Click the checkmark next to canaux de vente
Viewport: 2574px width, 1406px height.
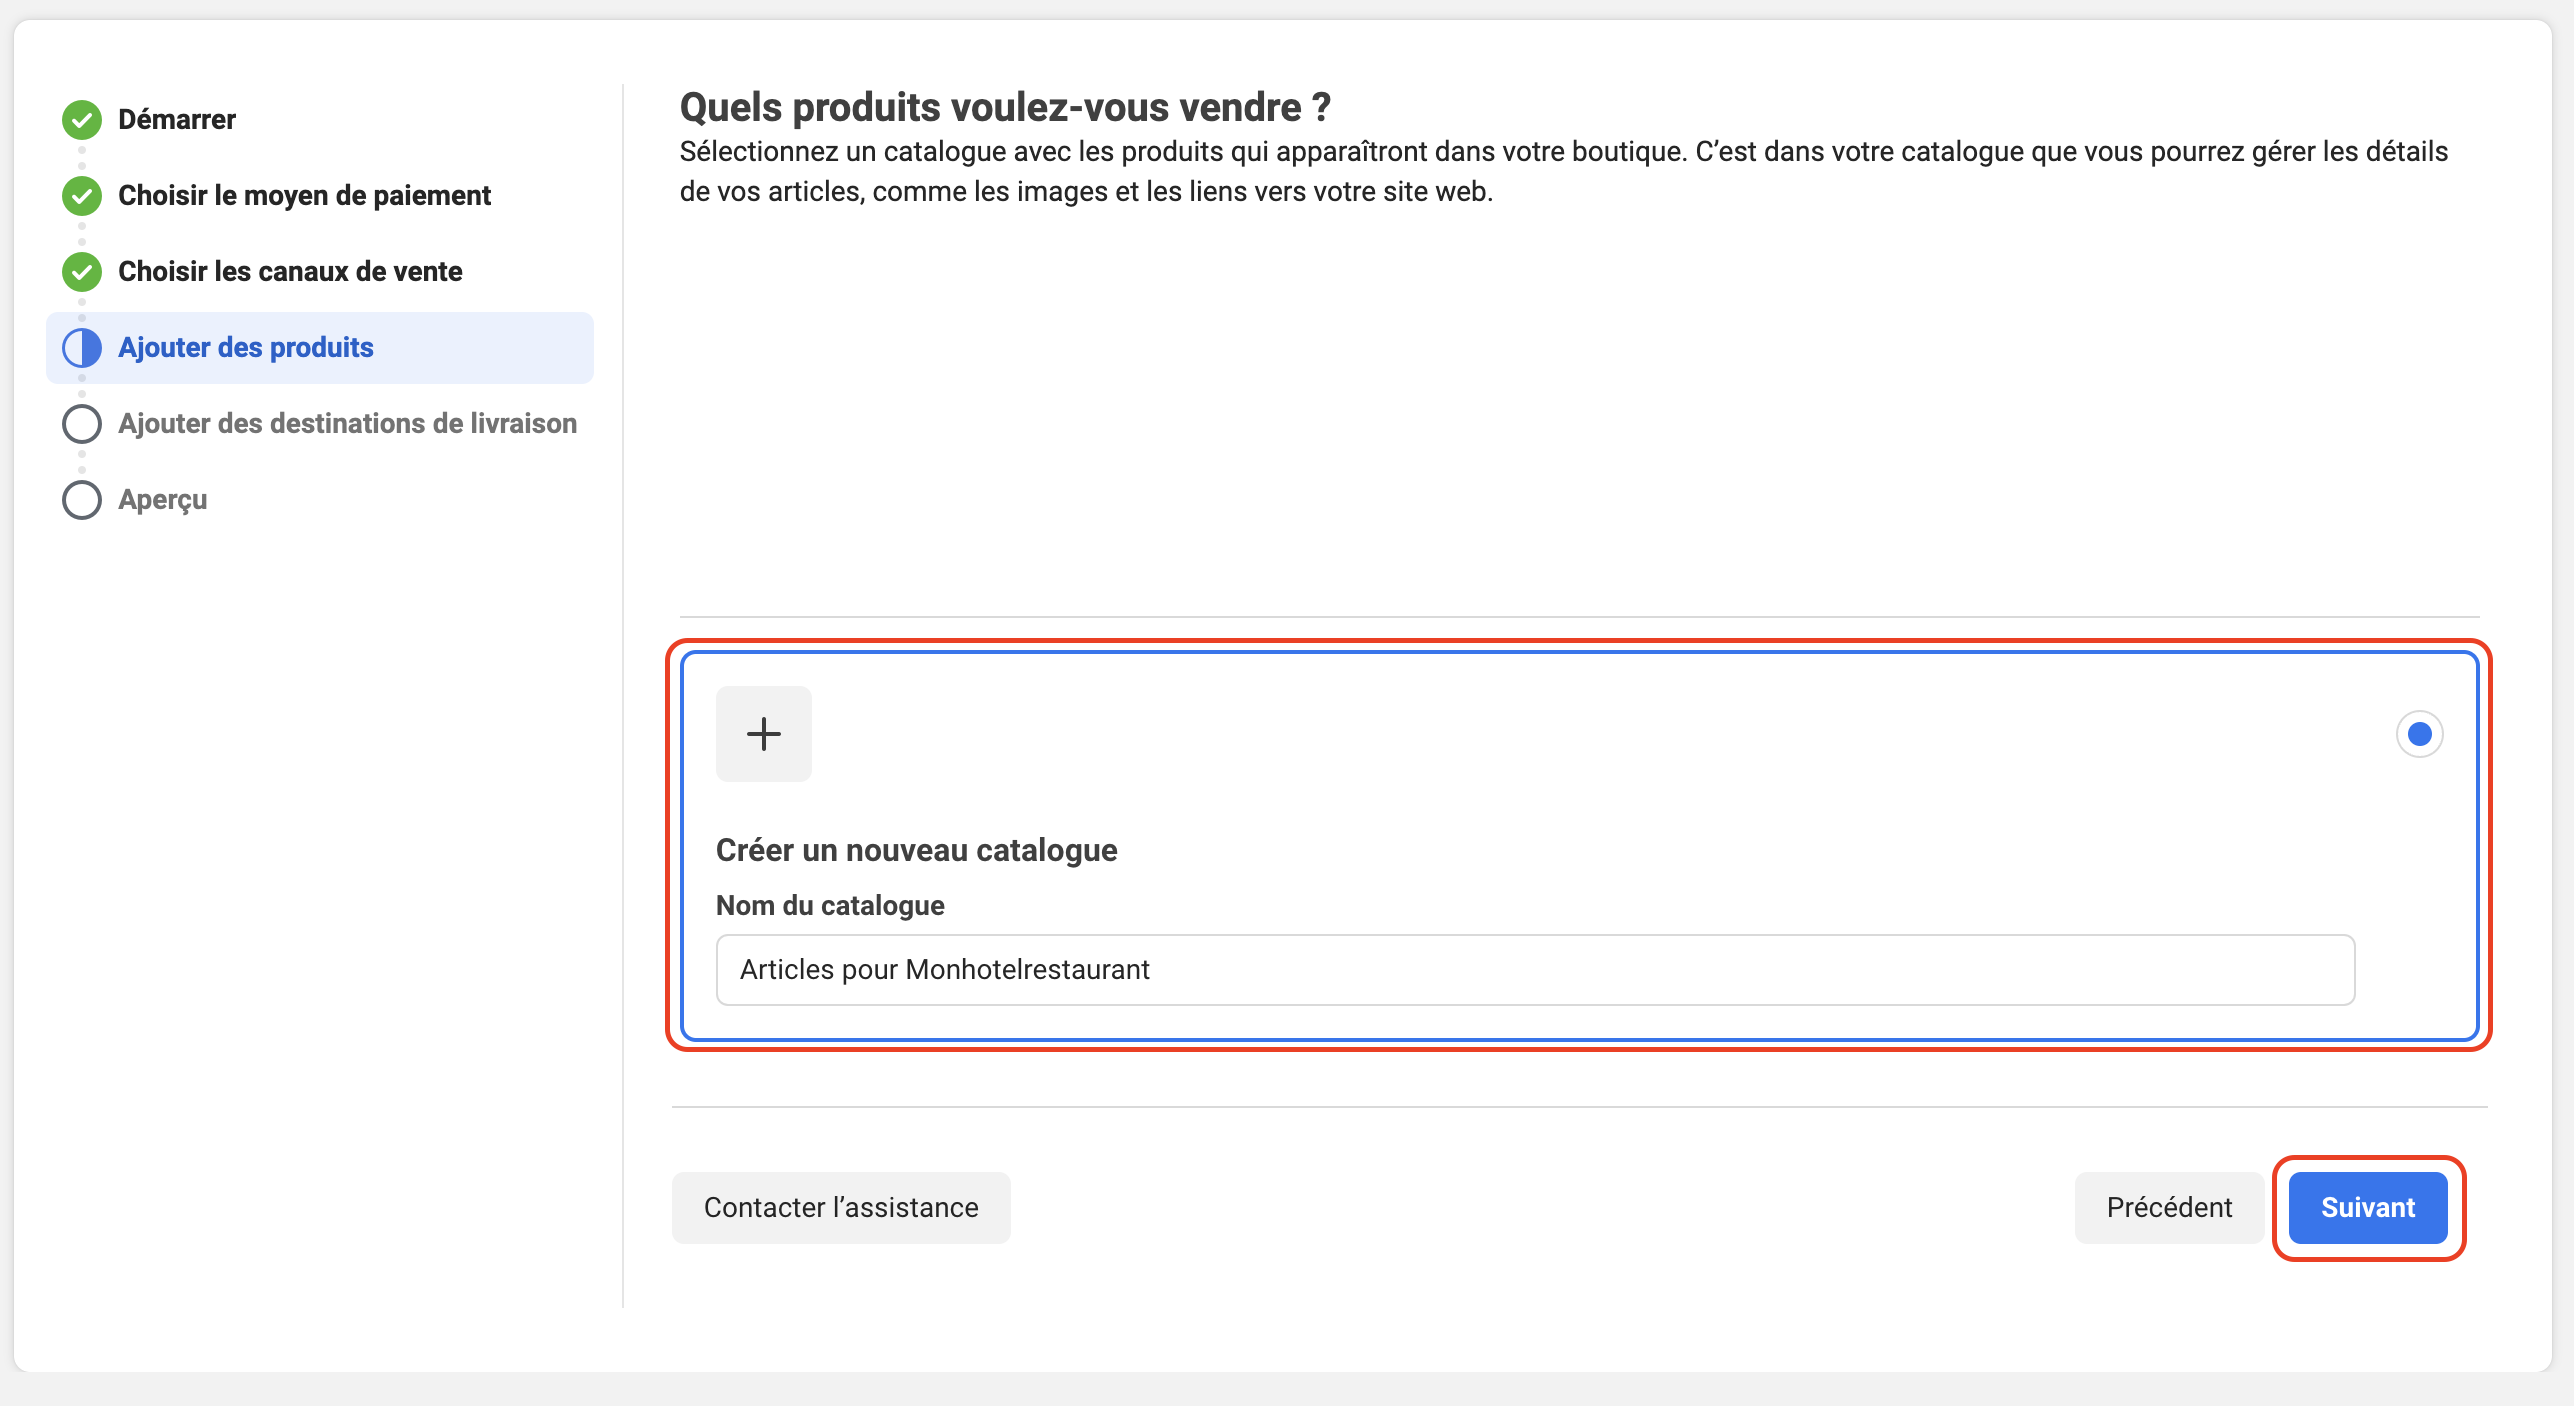pyautogui.click(x=82, y=272)
